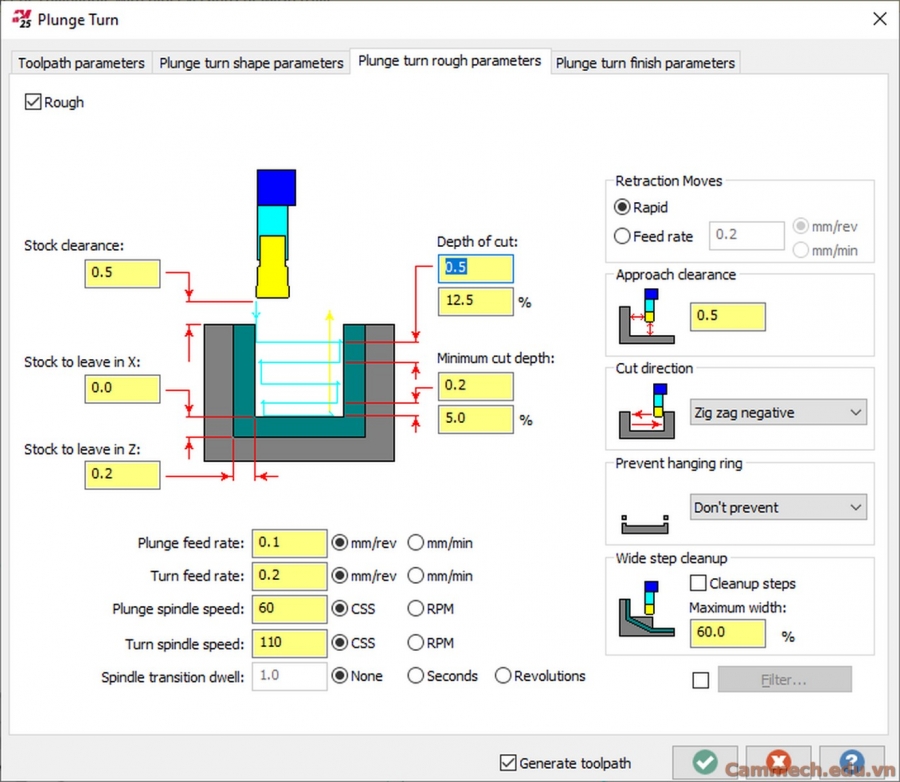Click the Maximum width percent field

pyautogui.click(x=728, y=633)
